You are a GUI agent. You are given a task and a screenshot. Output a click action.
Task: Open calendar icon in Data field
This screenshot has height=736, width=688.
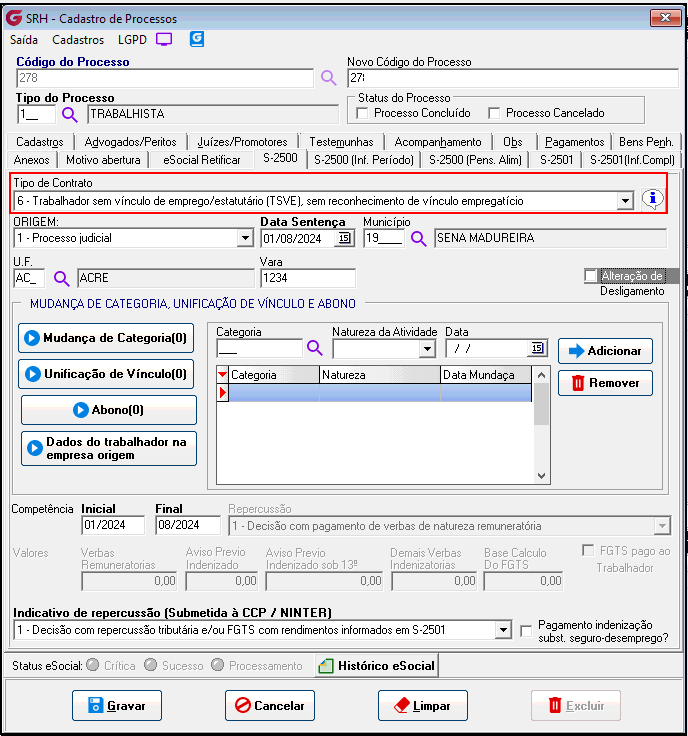click(537, 348)
